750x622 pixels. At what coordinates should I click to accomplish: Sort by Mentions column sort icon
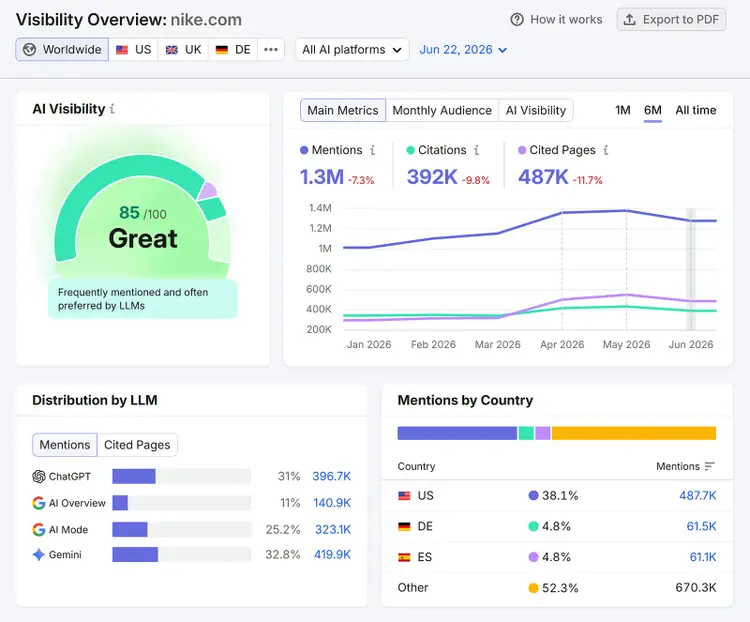click(710, 466)
